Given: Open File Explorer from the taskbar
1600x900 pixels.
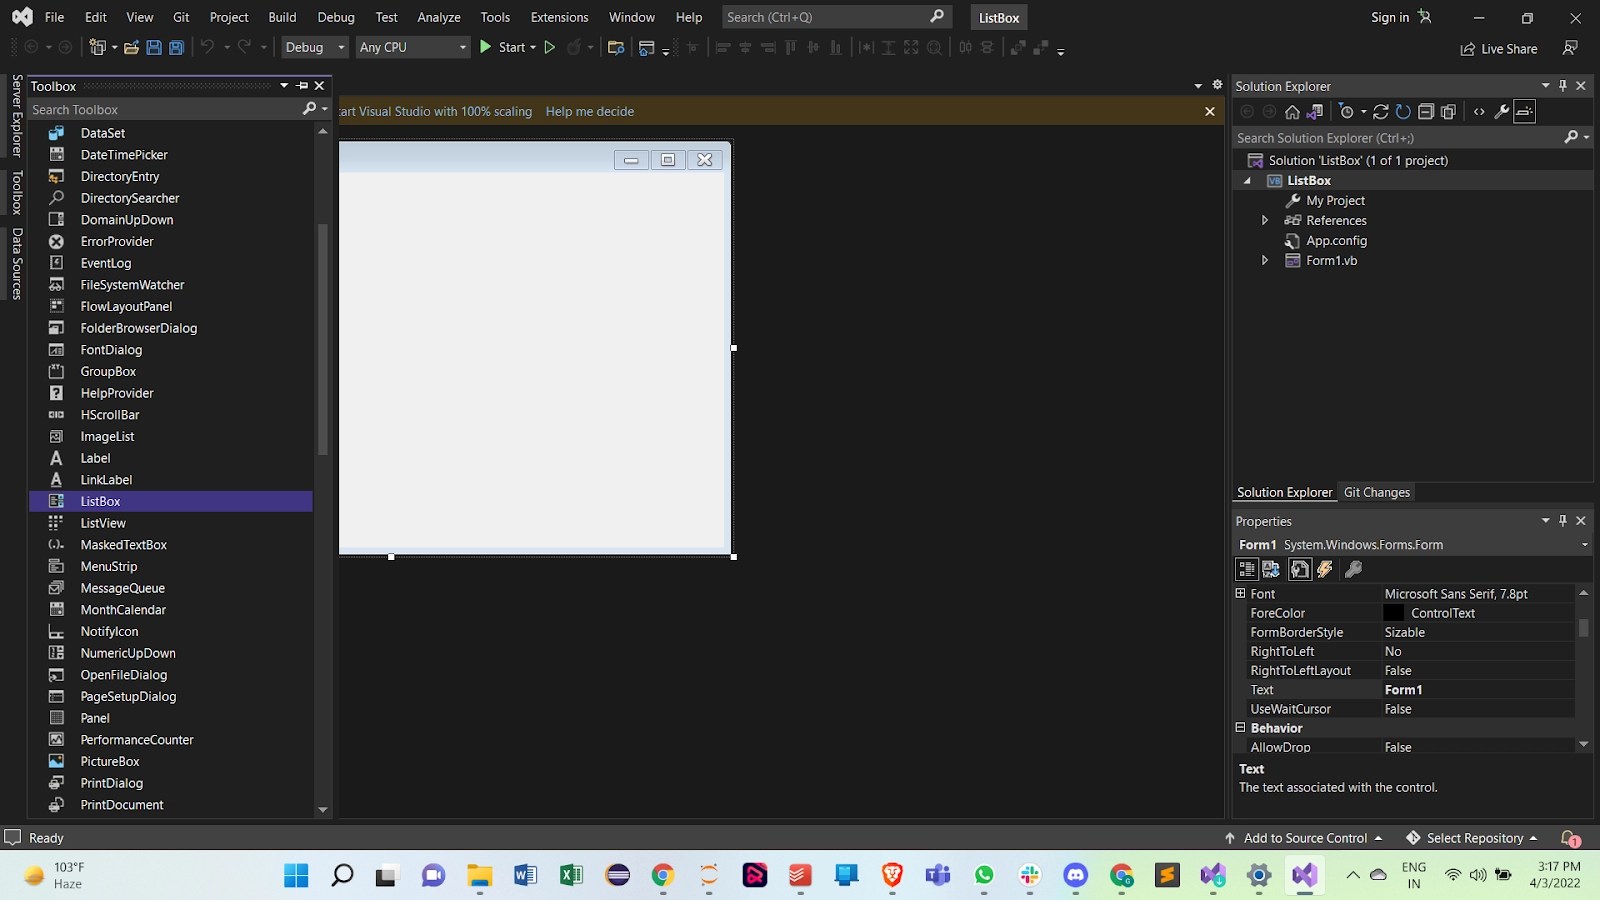Looking at the screenshot, I should [479, 876].
